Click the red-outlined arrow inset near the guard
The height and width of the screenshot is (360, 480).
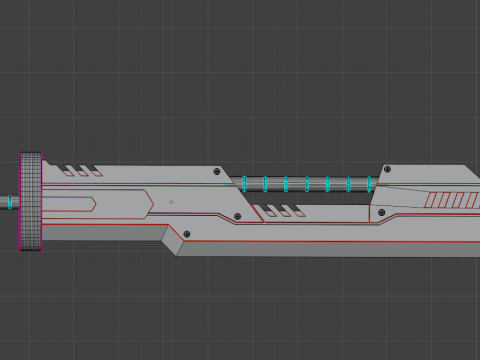(x=69, y=204)
